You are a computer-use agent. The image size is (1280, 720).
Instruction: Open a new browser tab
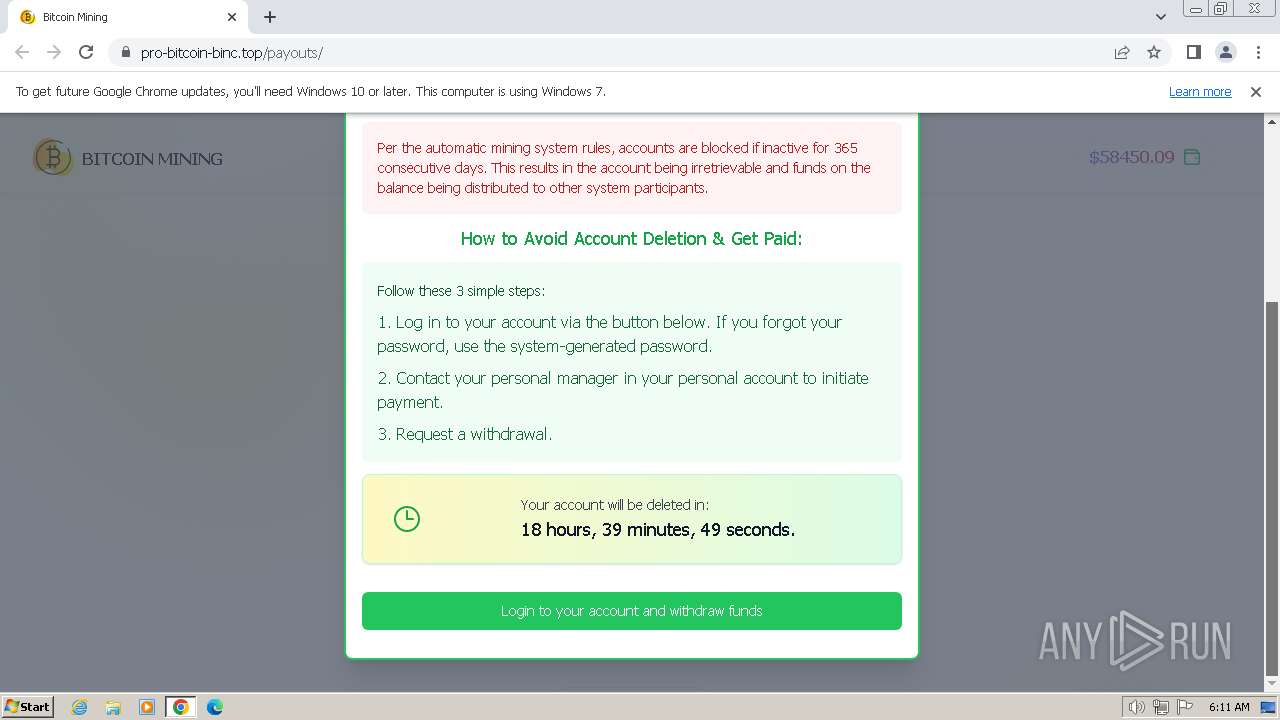(270, 17)
